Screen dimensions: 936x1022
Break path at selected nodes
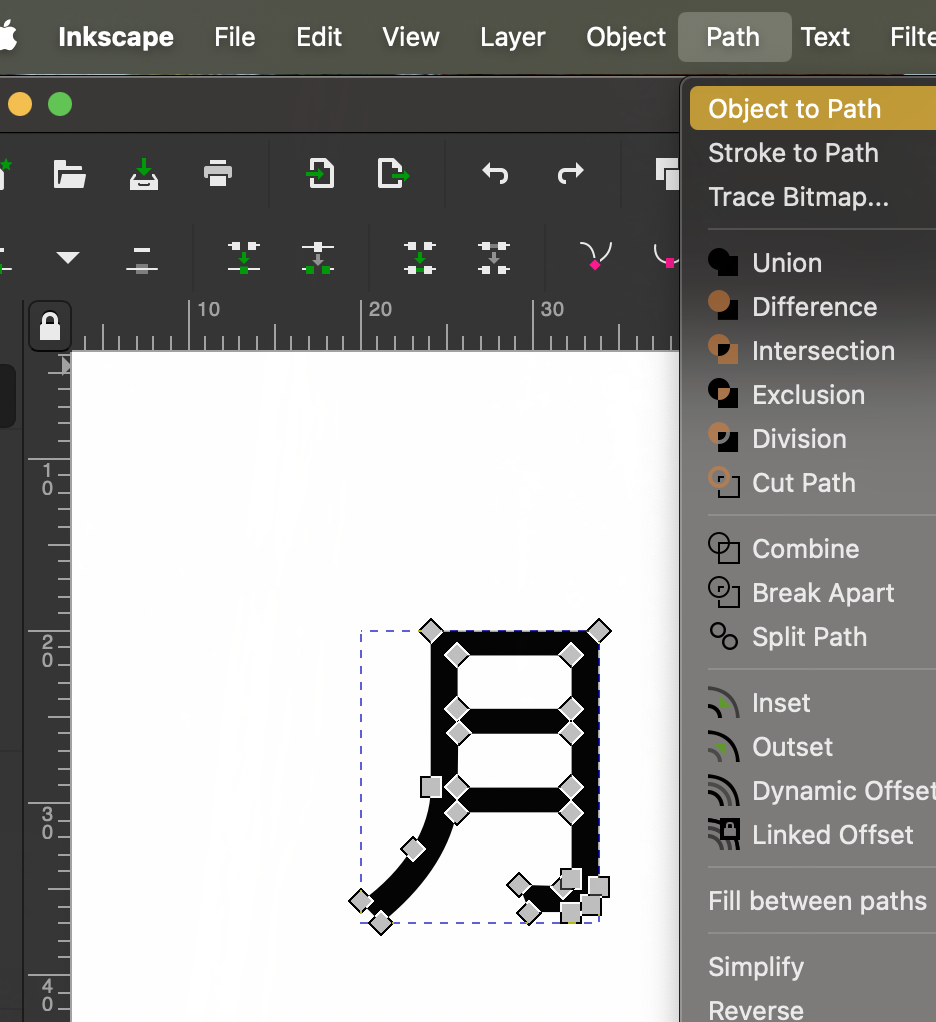[x=318, y=257]
